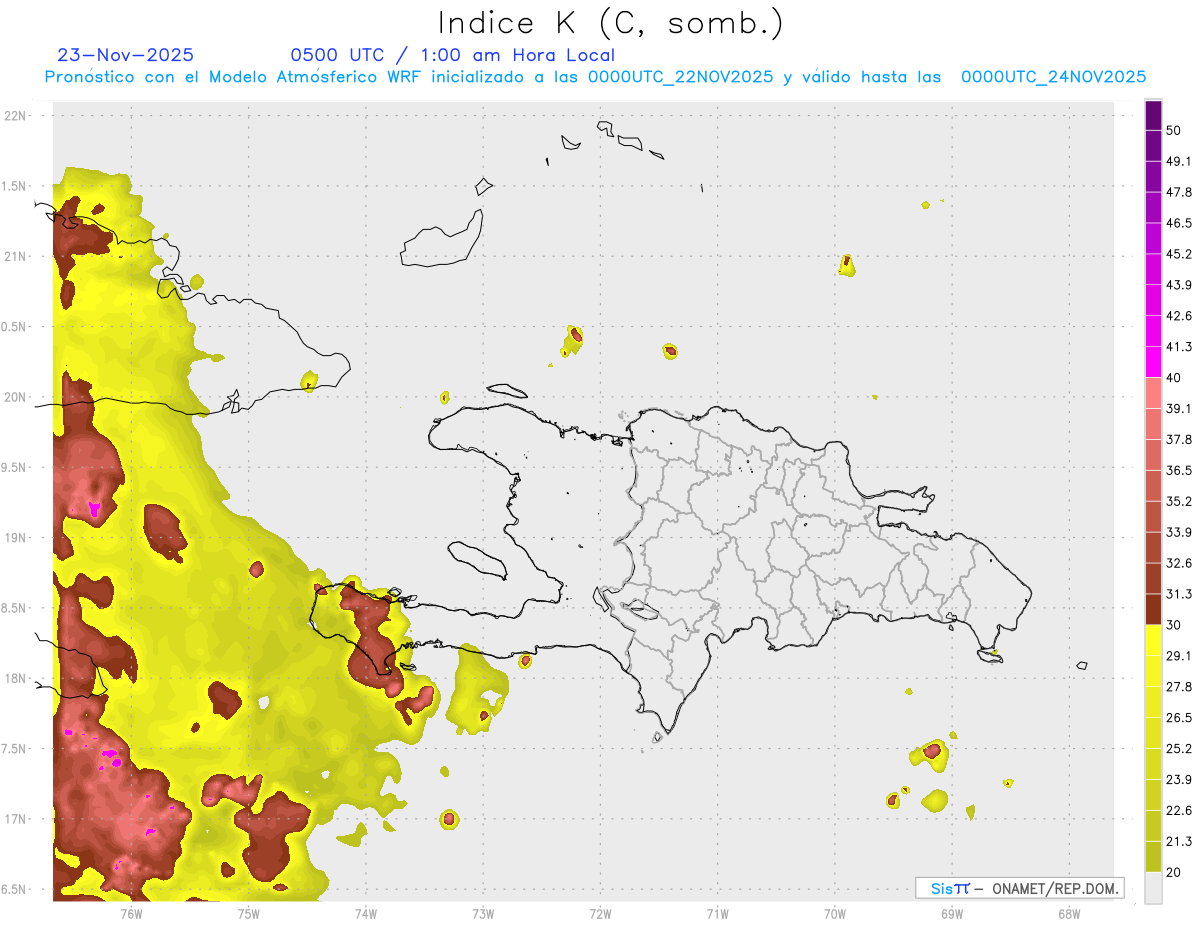Click the "36.5" colorbar value

click(1179, 470)
